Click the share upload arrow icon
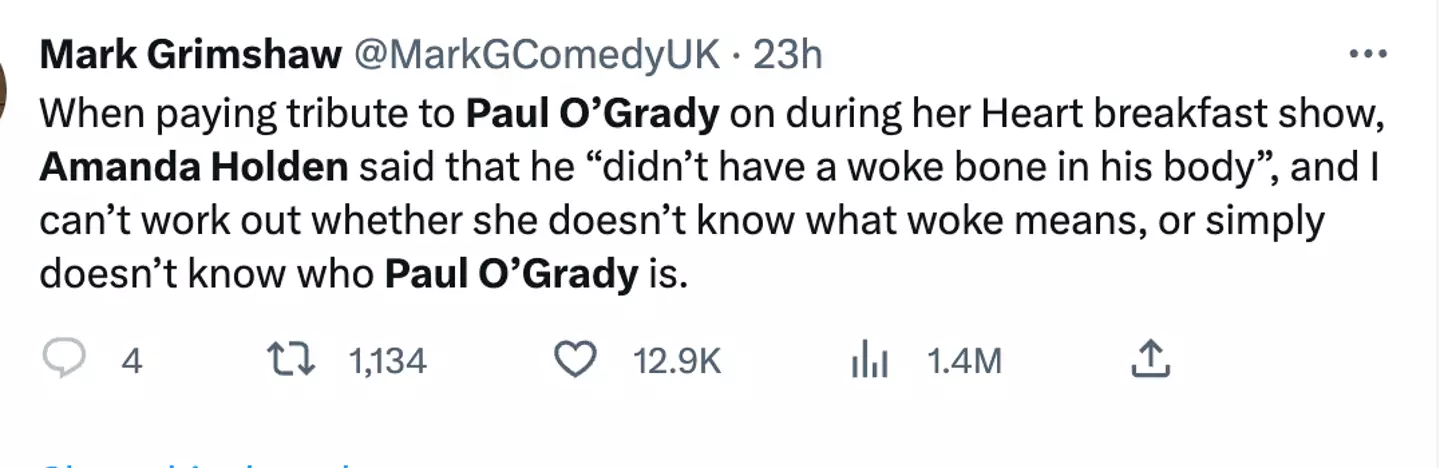1440x468 pixels. [1150, 360]
